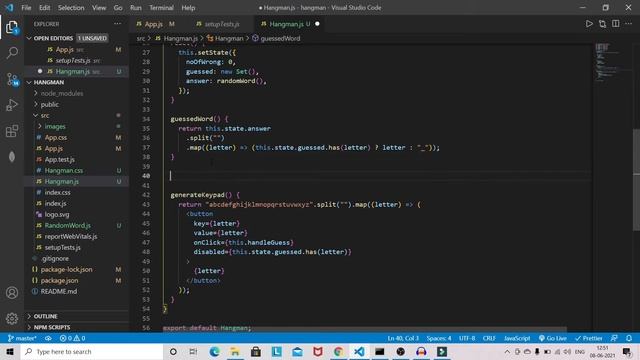
Task: Open the Extensions view
Action: pos(12,131)
